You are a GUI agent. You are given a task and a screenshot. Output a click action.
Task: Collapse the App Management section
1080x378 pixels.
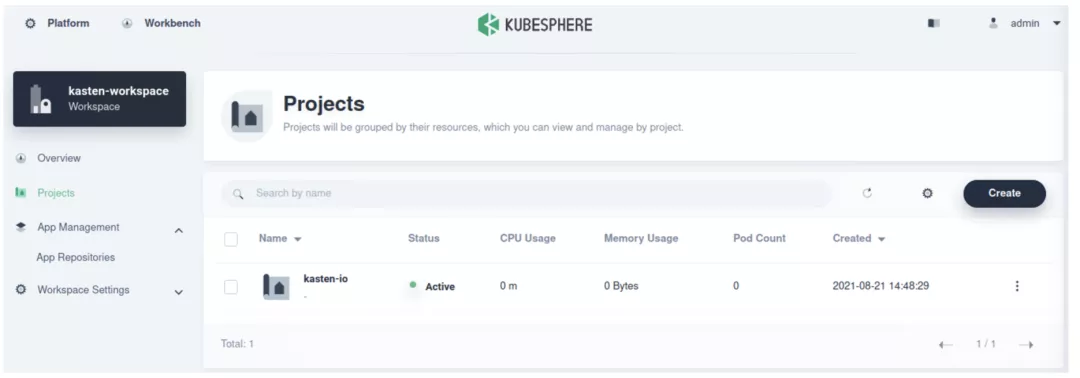tap(178, 230)
